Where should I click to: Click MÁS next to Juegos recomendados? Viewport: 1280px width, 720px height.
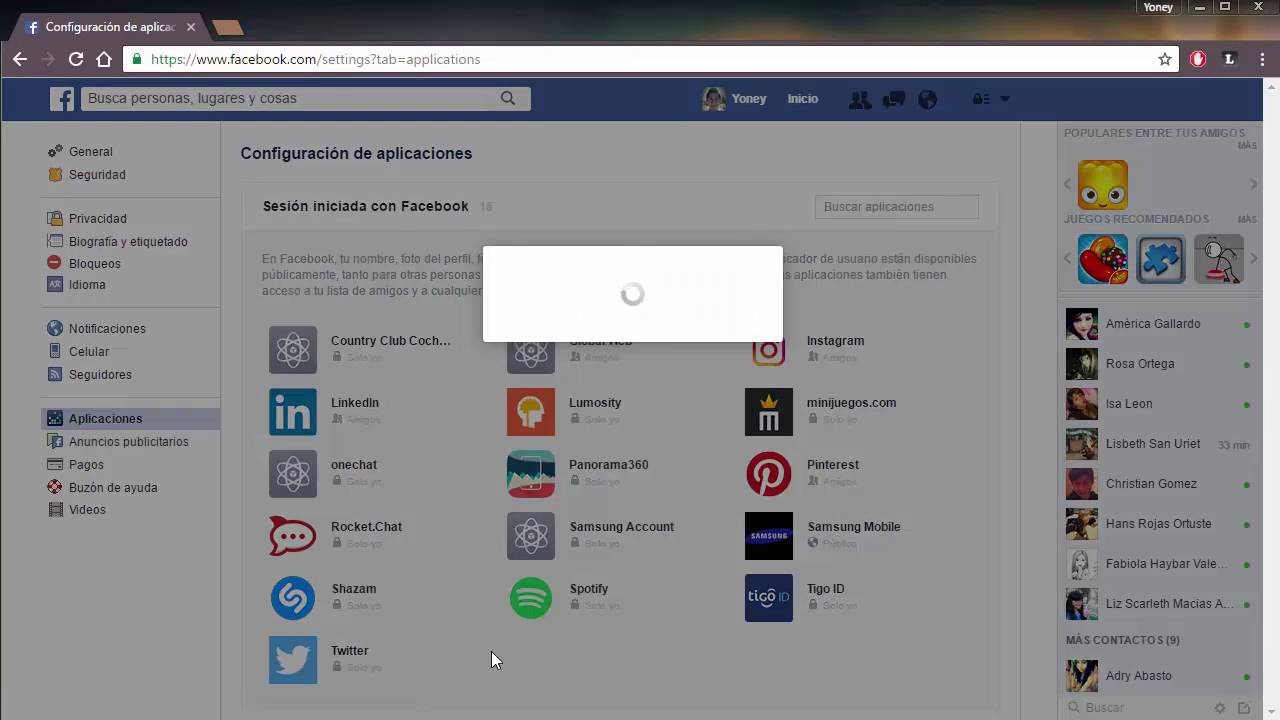(1247, 219)
